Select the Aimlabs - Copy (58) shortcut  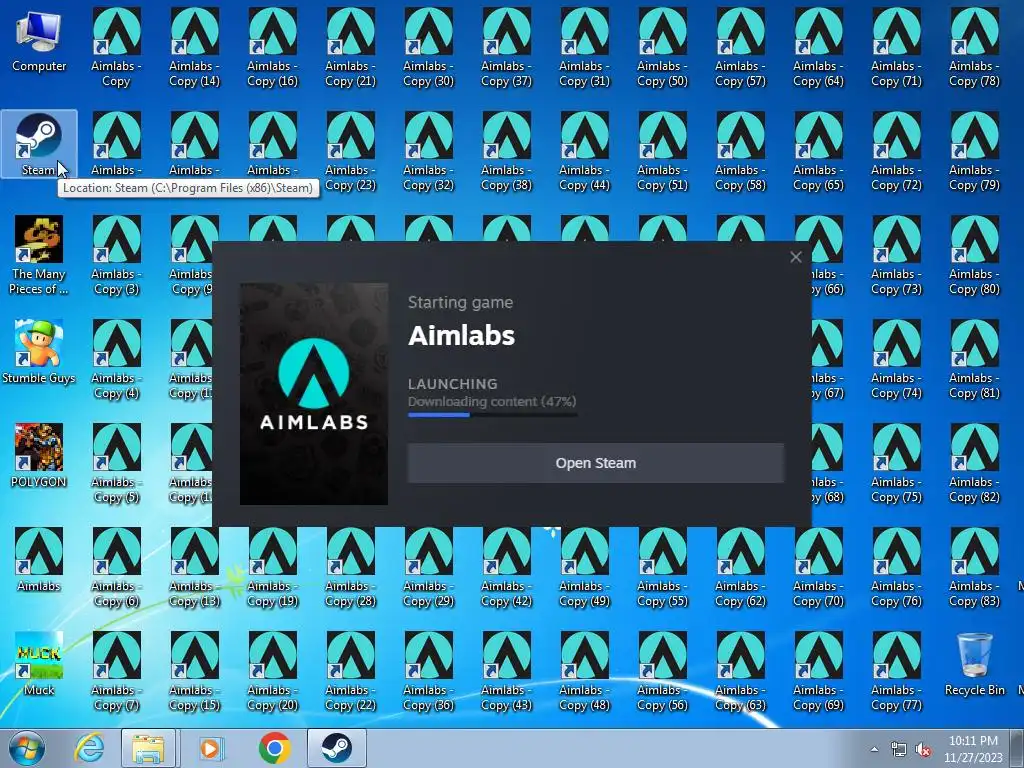tap(741, 152)
